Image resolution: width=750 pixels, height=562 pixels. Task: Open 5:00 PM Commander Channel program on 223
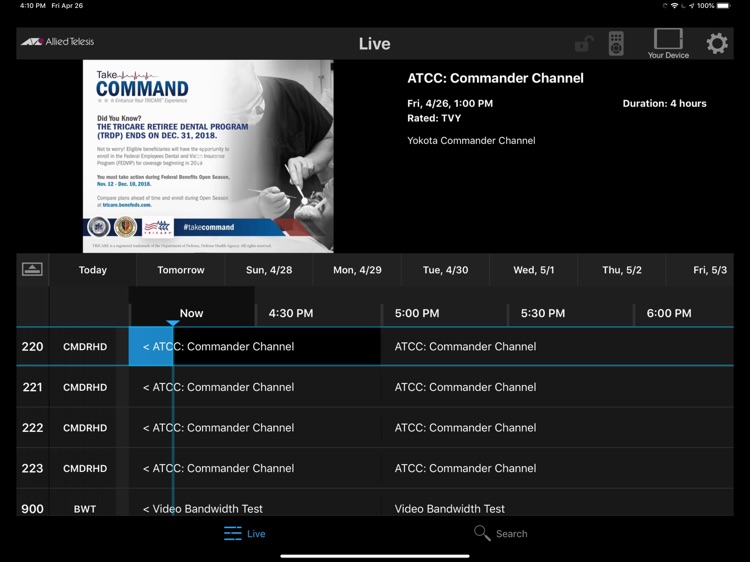tap(557, 469)
